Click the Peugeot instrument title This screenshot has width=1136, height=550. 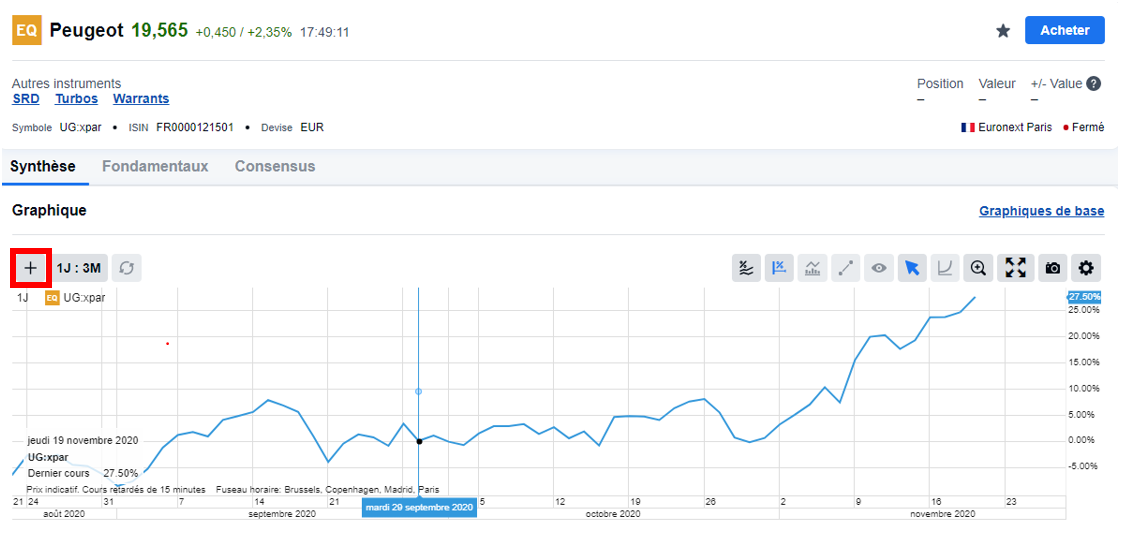(86, 31)
